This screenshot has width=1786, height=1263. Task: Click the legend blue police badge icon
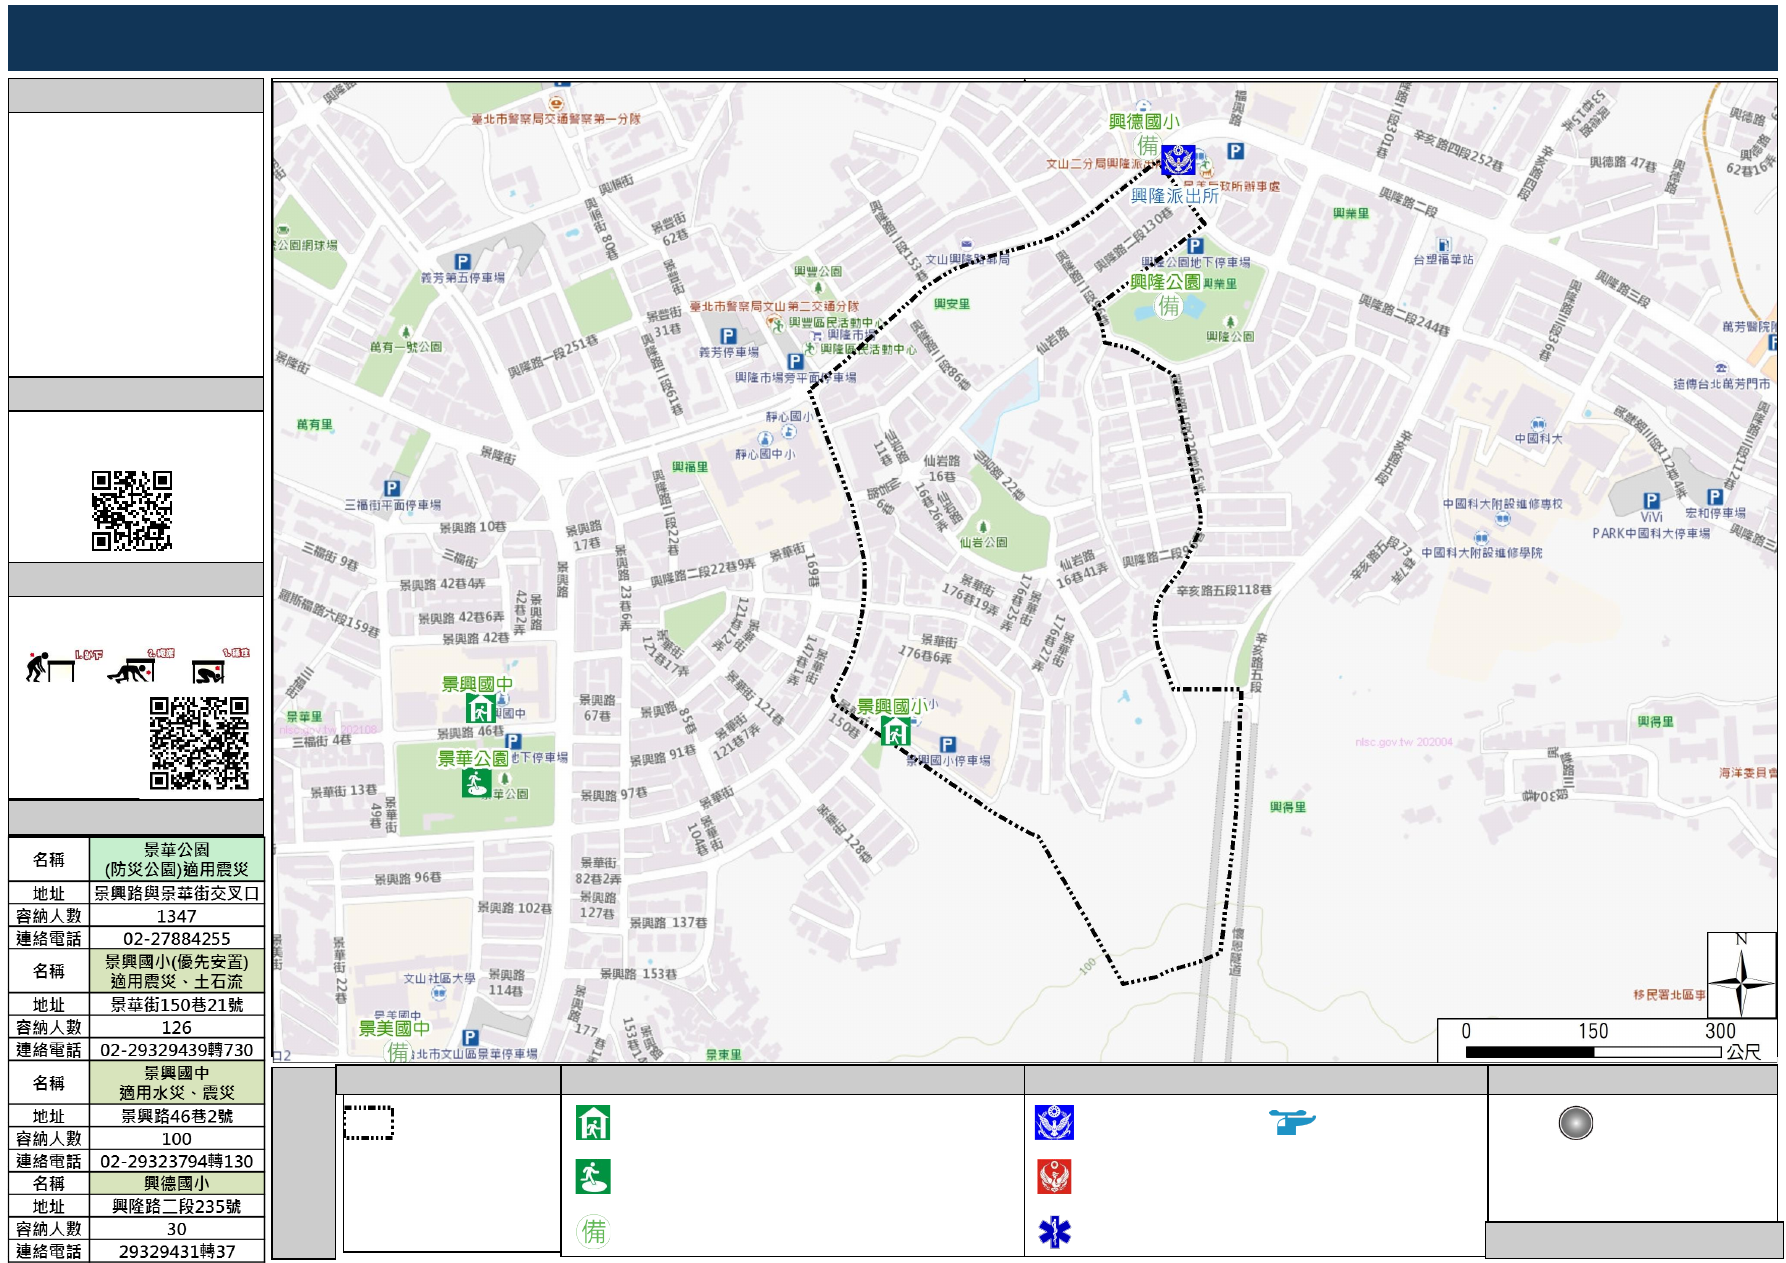1054,1123
